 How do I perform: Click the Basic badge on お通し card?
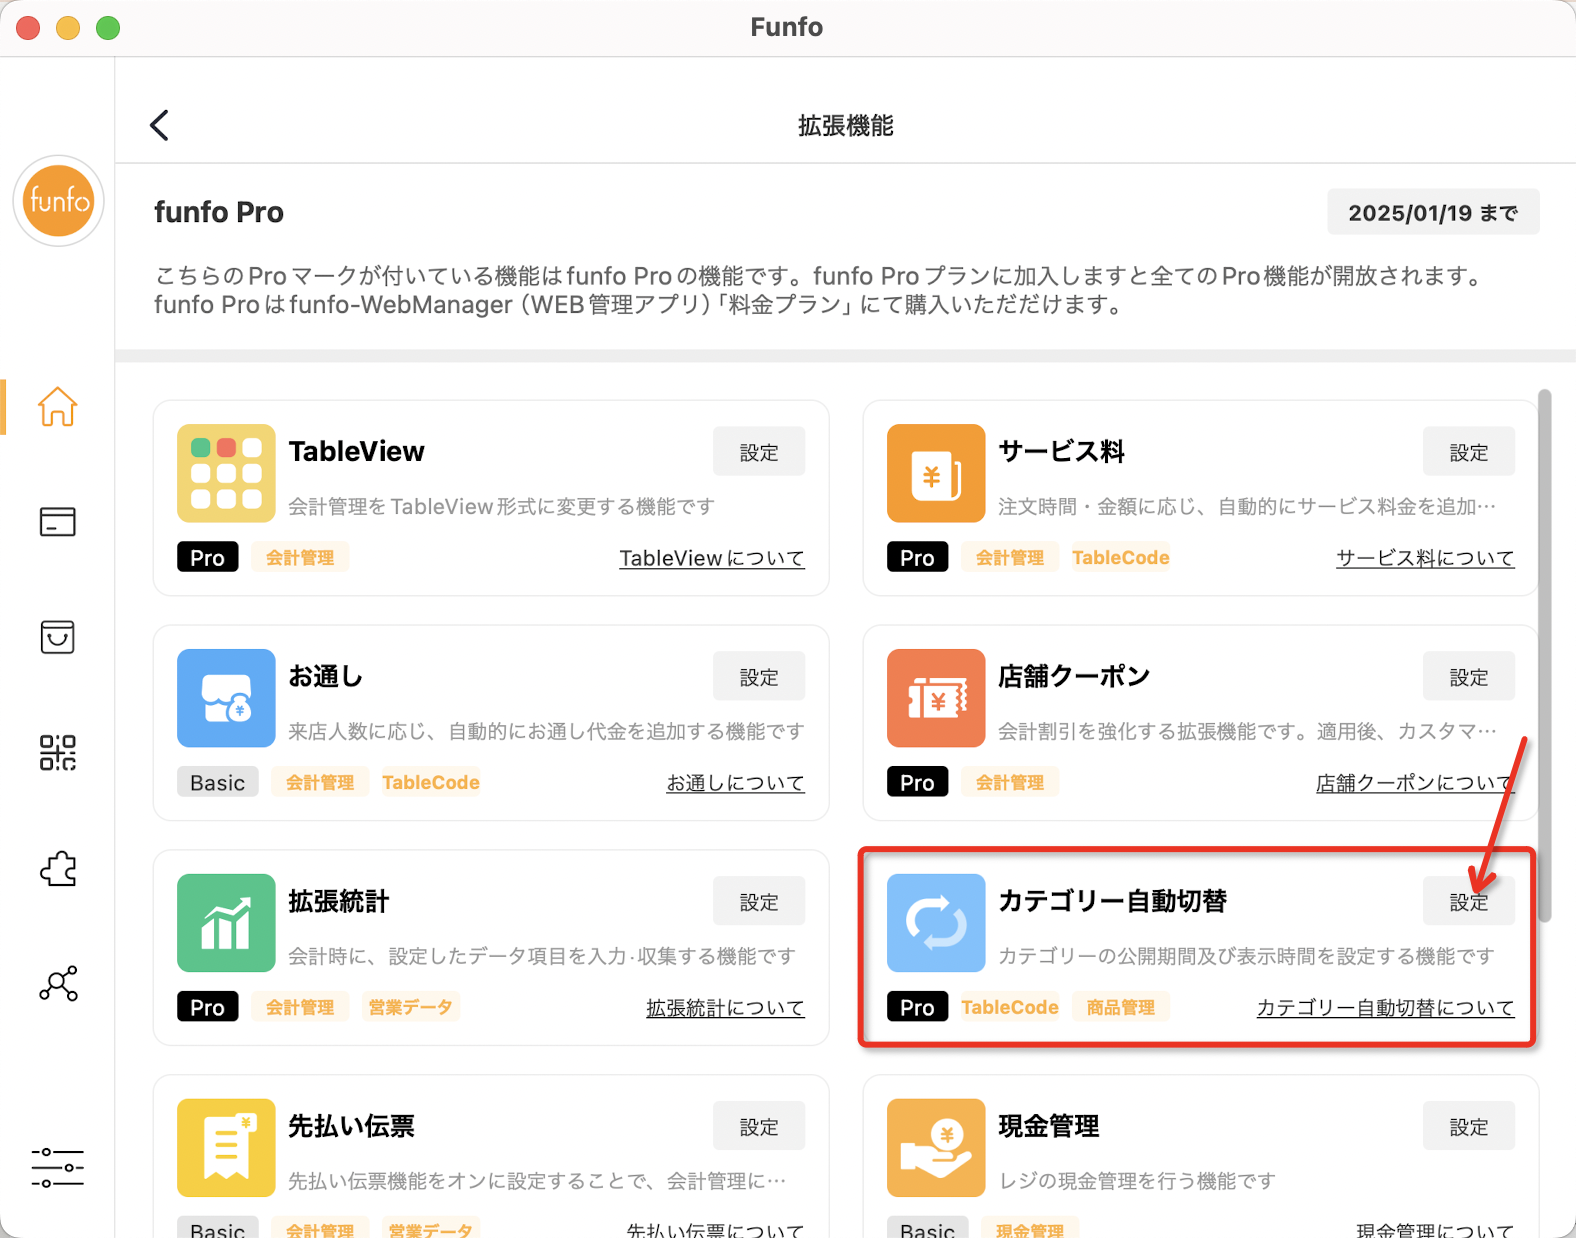pyautogui.click(x=218, y=782)
